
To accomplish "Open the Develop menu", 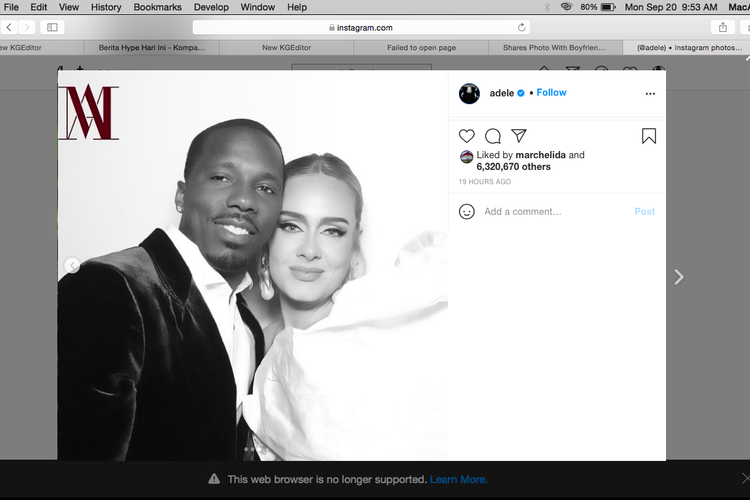I will (x=210, y=7).
